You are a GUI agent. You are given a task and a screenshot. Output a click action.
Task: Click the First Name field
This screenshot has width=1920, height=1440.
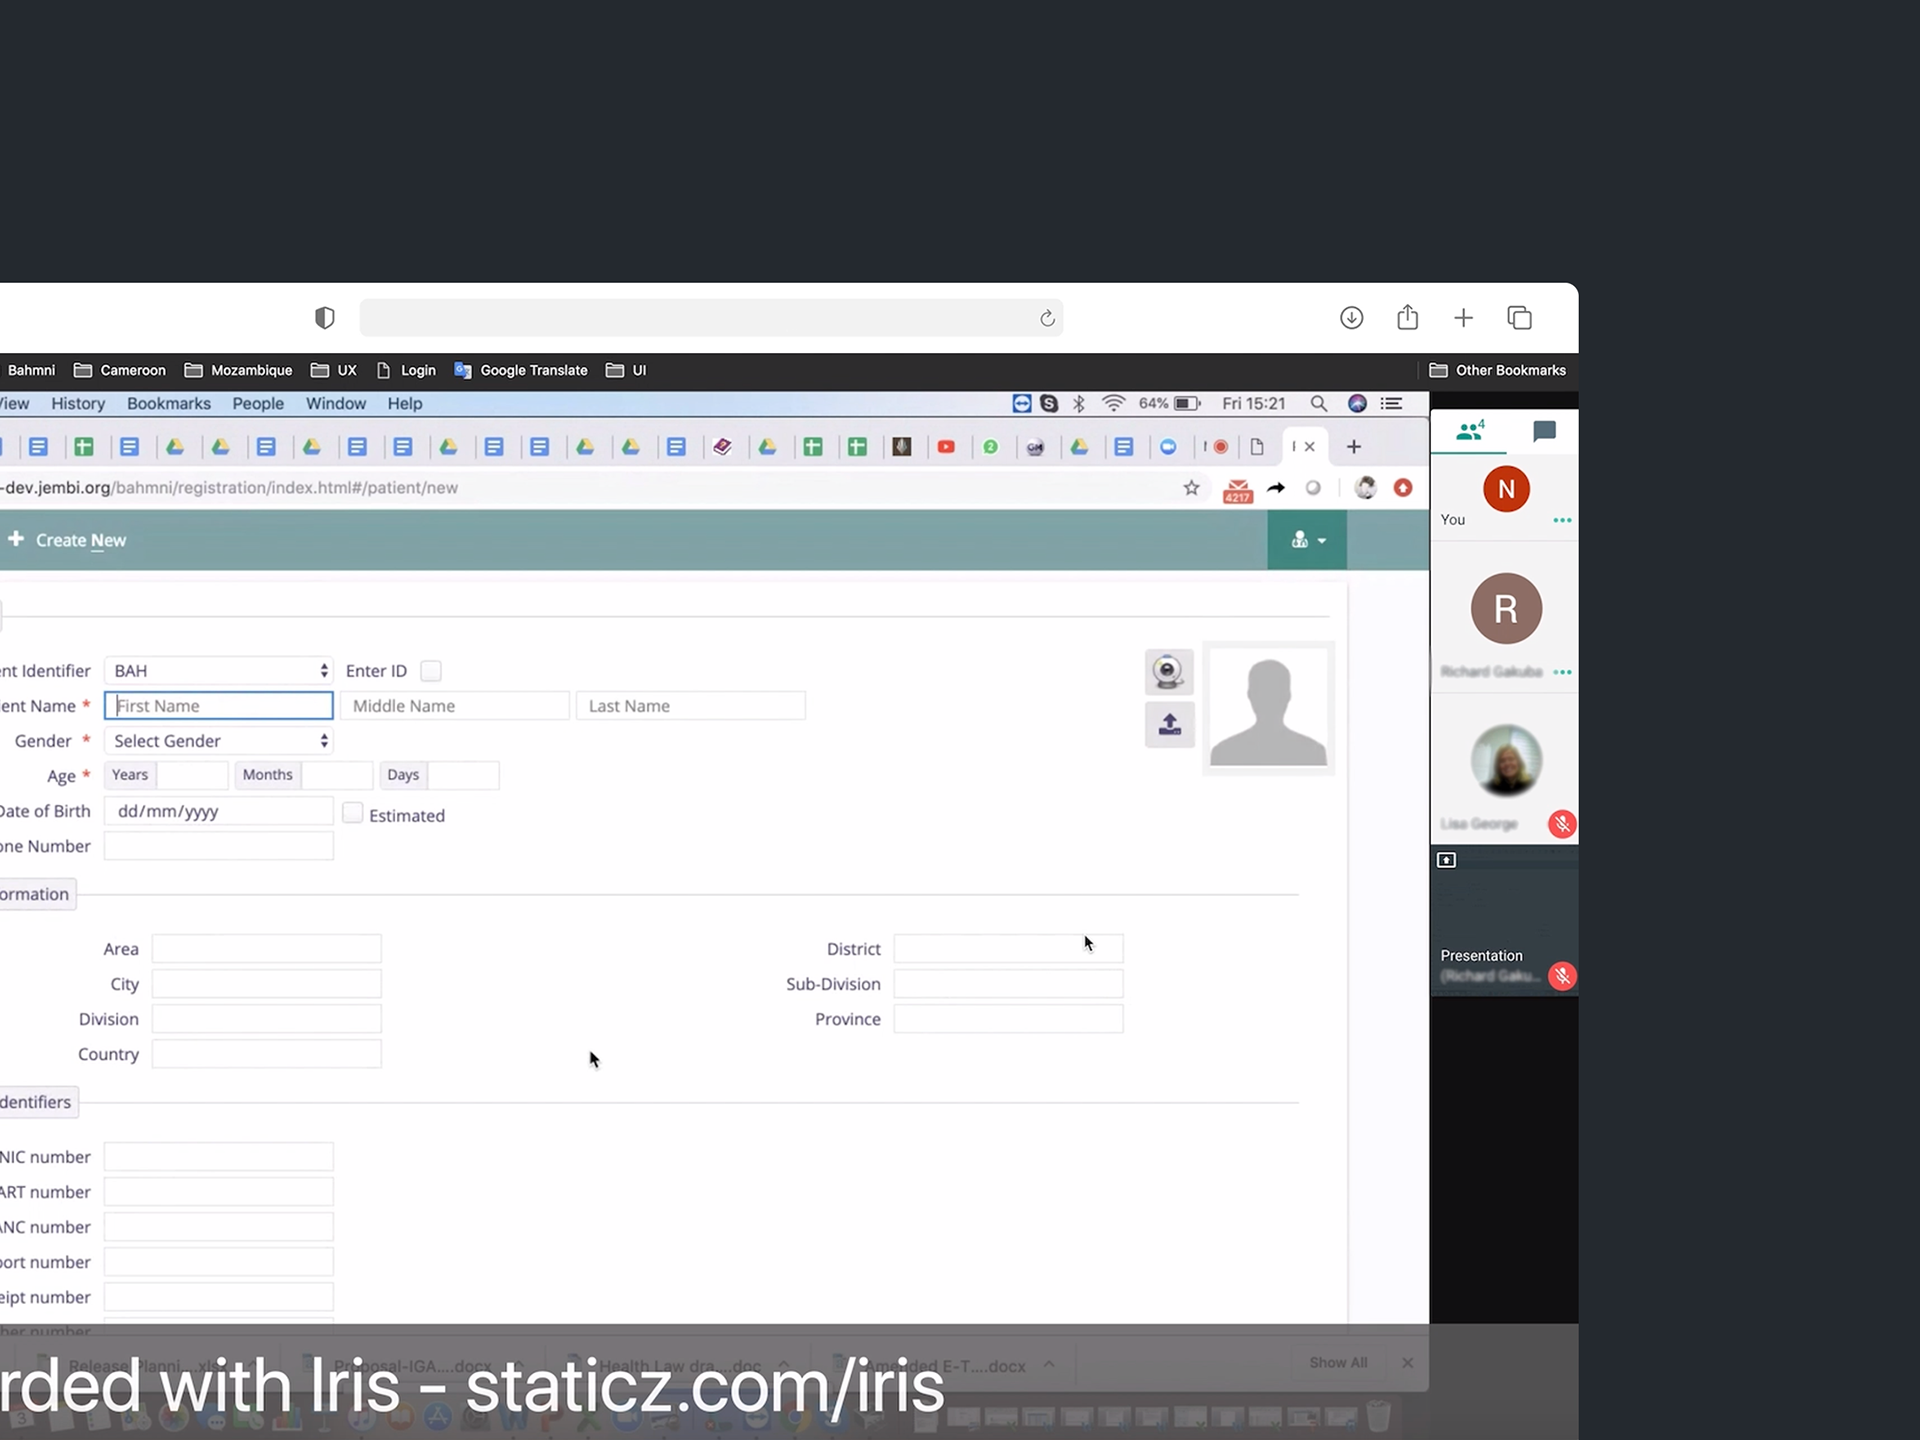tap(219, 706)
